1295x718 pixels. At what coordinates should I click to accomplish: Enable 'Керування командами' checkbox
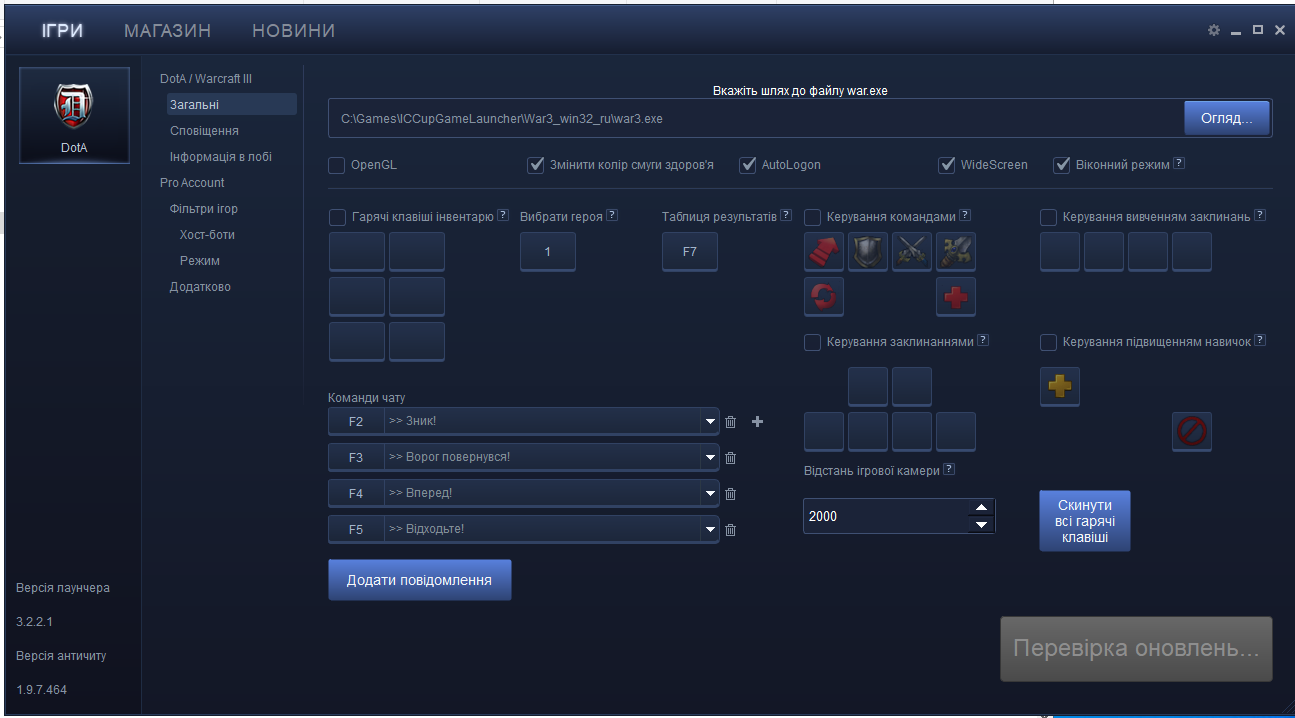[x=813, y=217]
